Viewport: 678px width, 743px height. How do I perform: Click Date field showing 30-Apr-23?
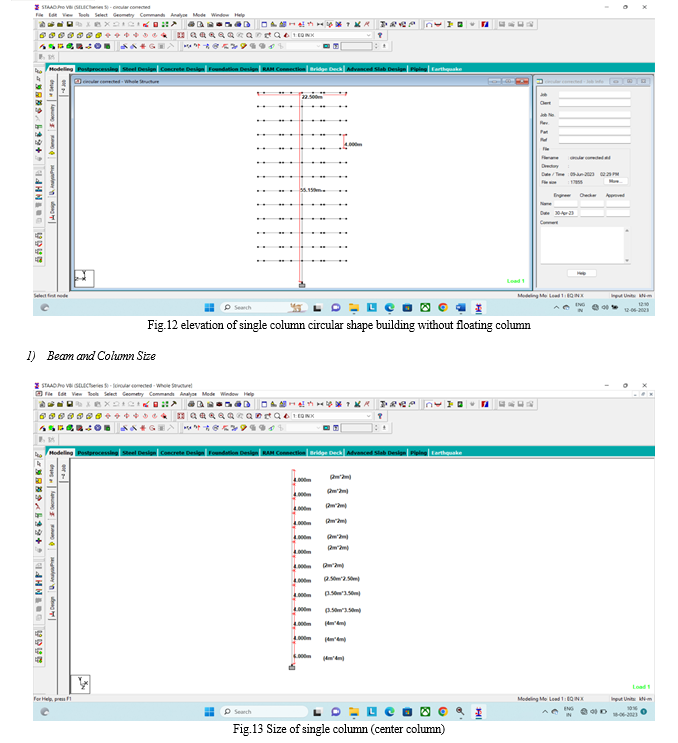point(566,213)
